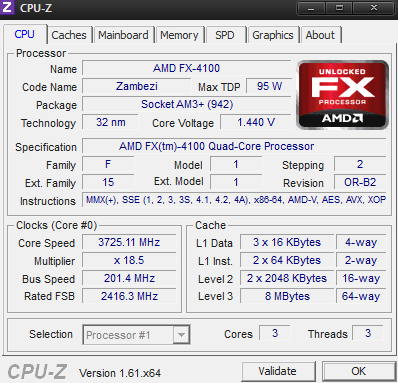The height and width of the screenshot is (383, 398).
Task: Open the Mainboard tab
Action: point(123,35)
